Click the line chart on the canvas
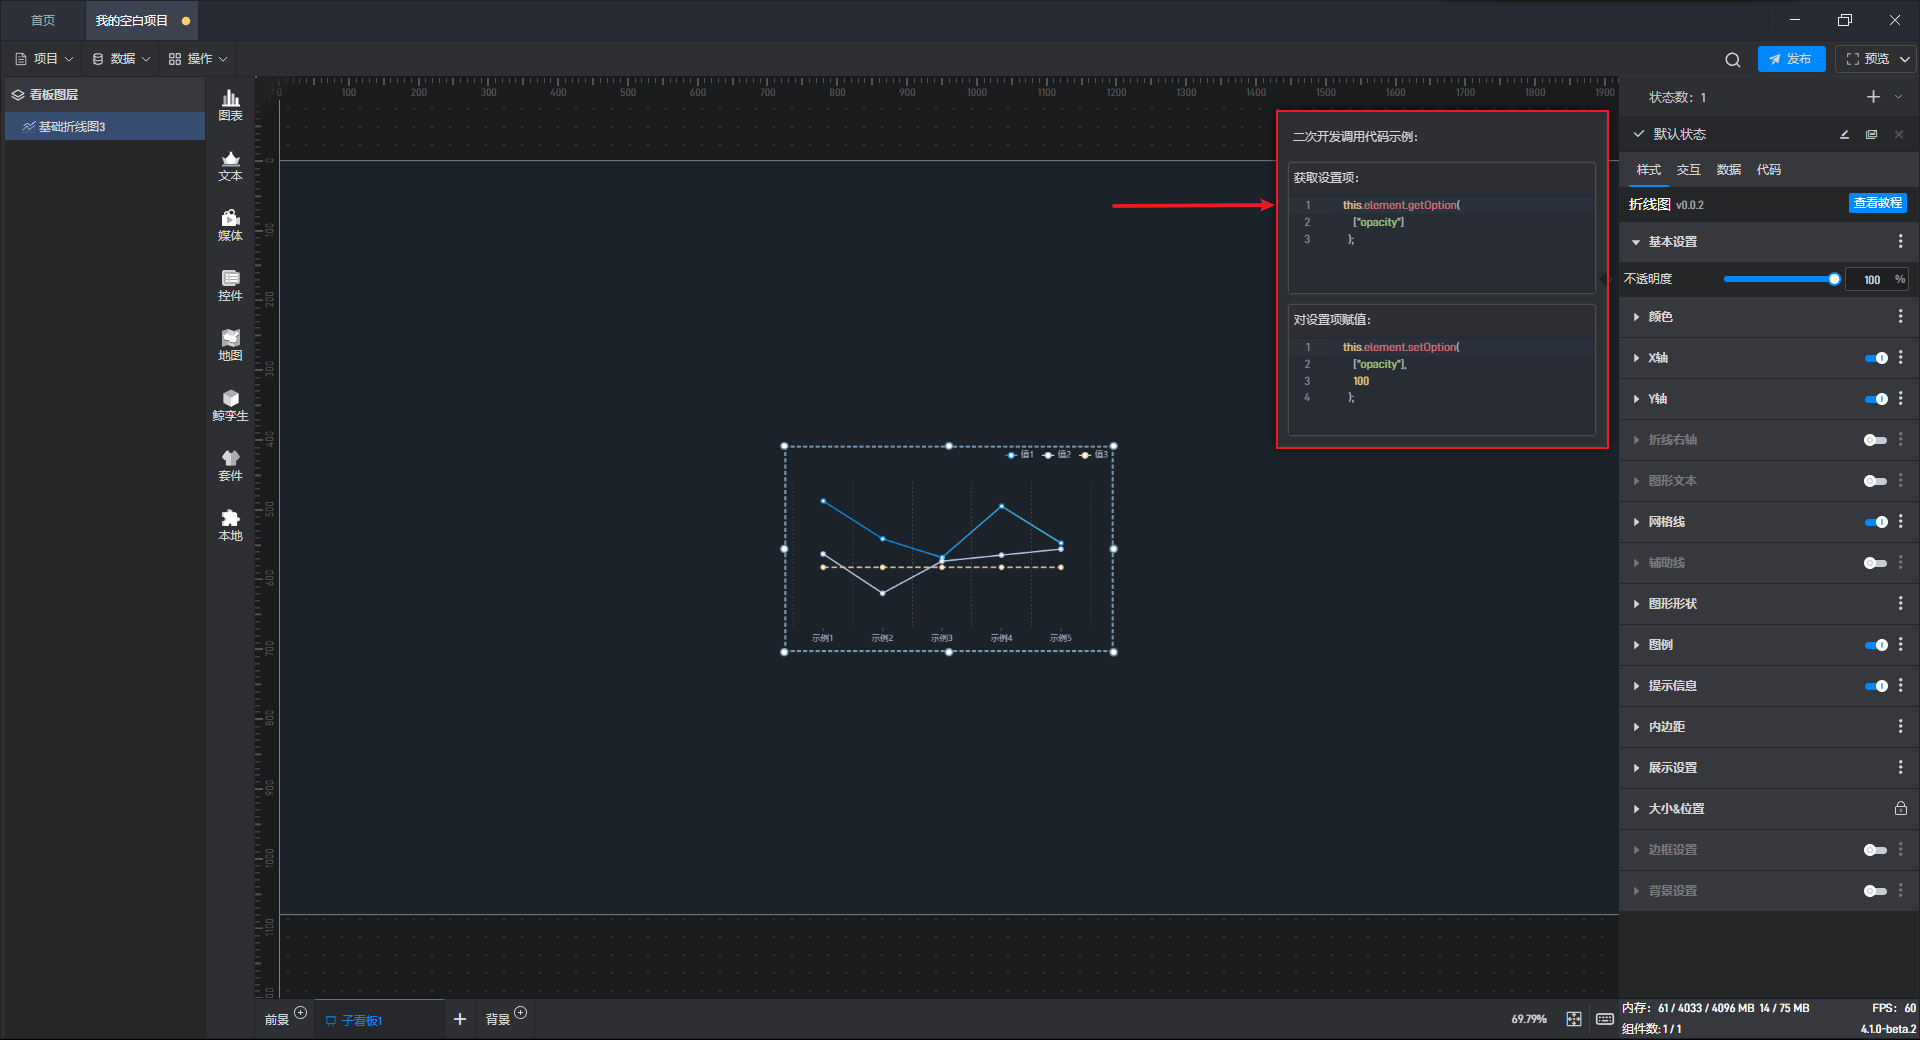Screen dimensions: 1920x1040 [x=948, y=549]
